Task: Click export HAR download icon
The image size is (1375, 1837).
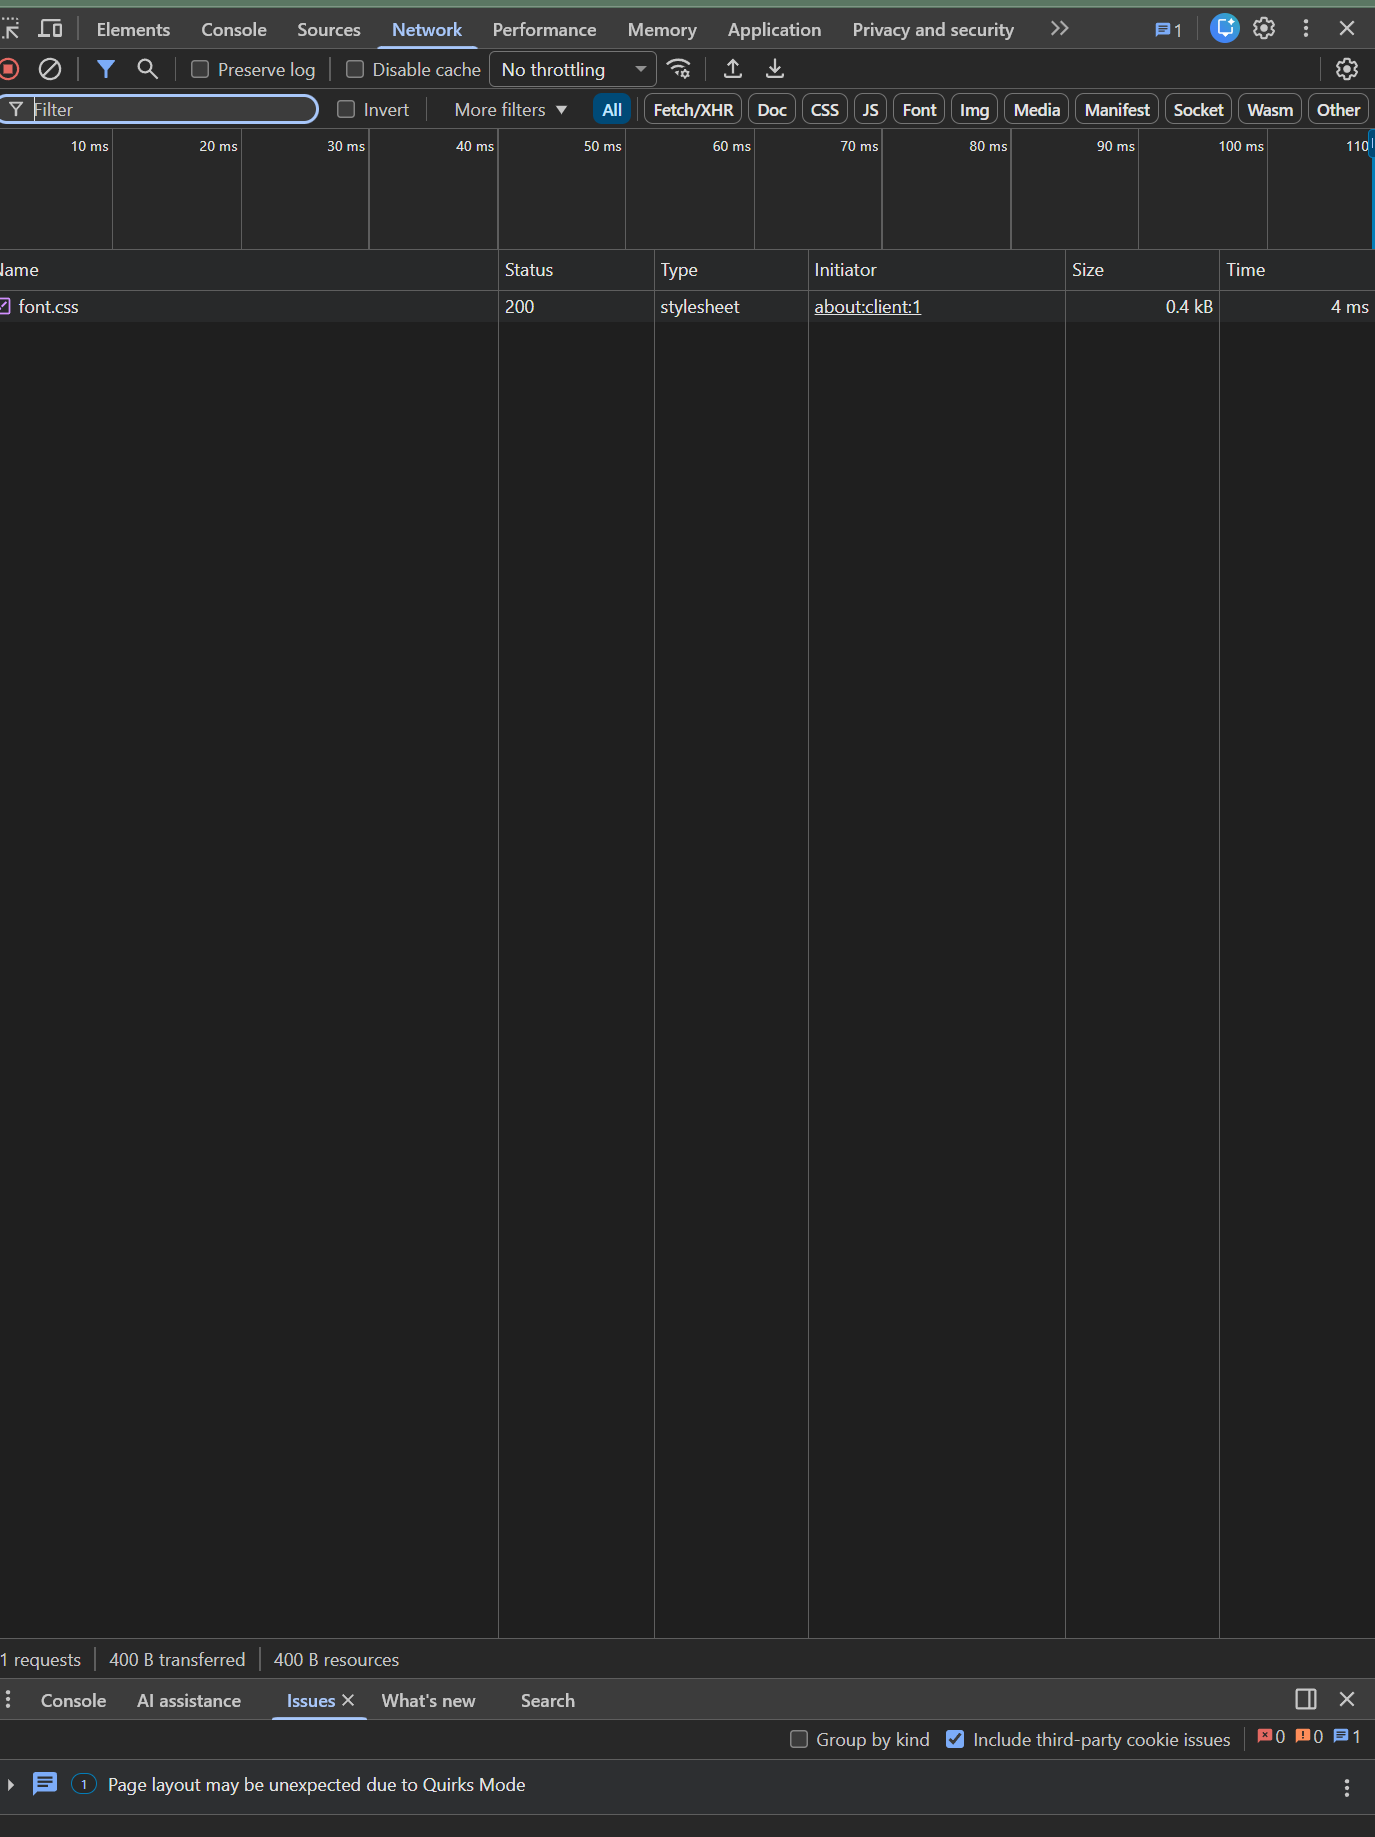Action: (775, 69)
